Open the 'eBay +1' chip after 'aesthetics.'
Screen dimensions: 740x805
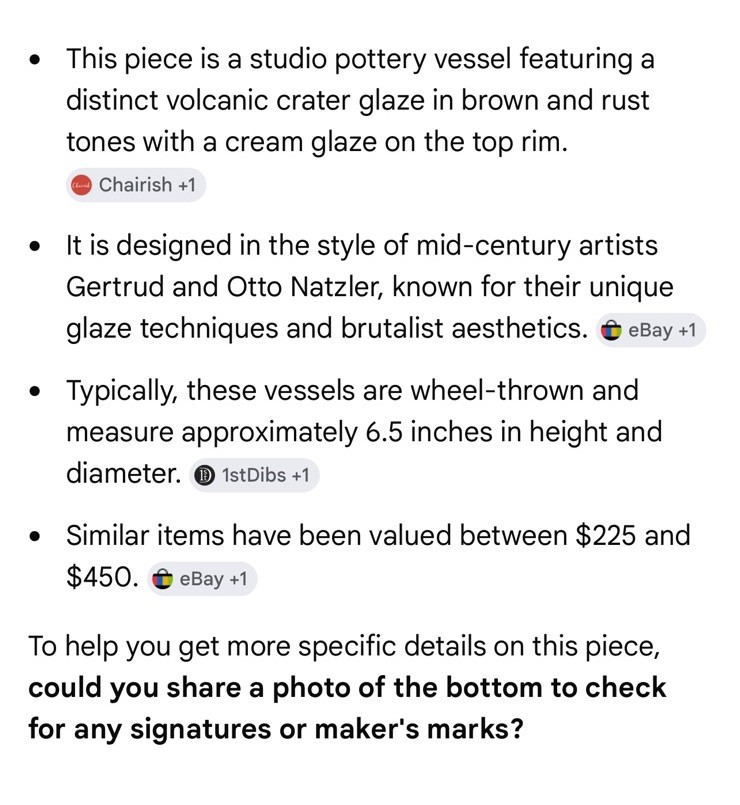651,330
